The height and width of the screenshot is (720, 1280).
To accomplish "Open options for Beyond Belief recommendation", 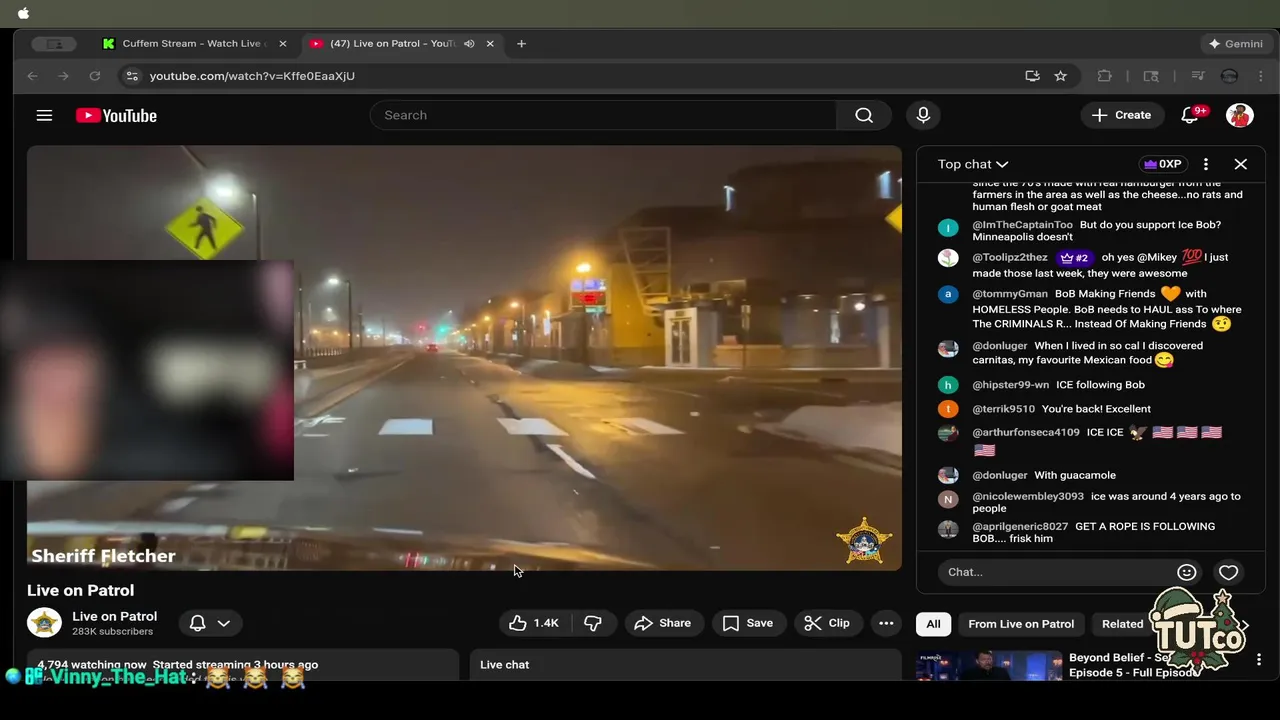I will (1259, 660).
